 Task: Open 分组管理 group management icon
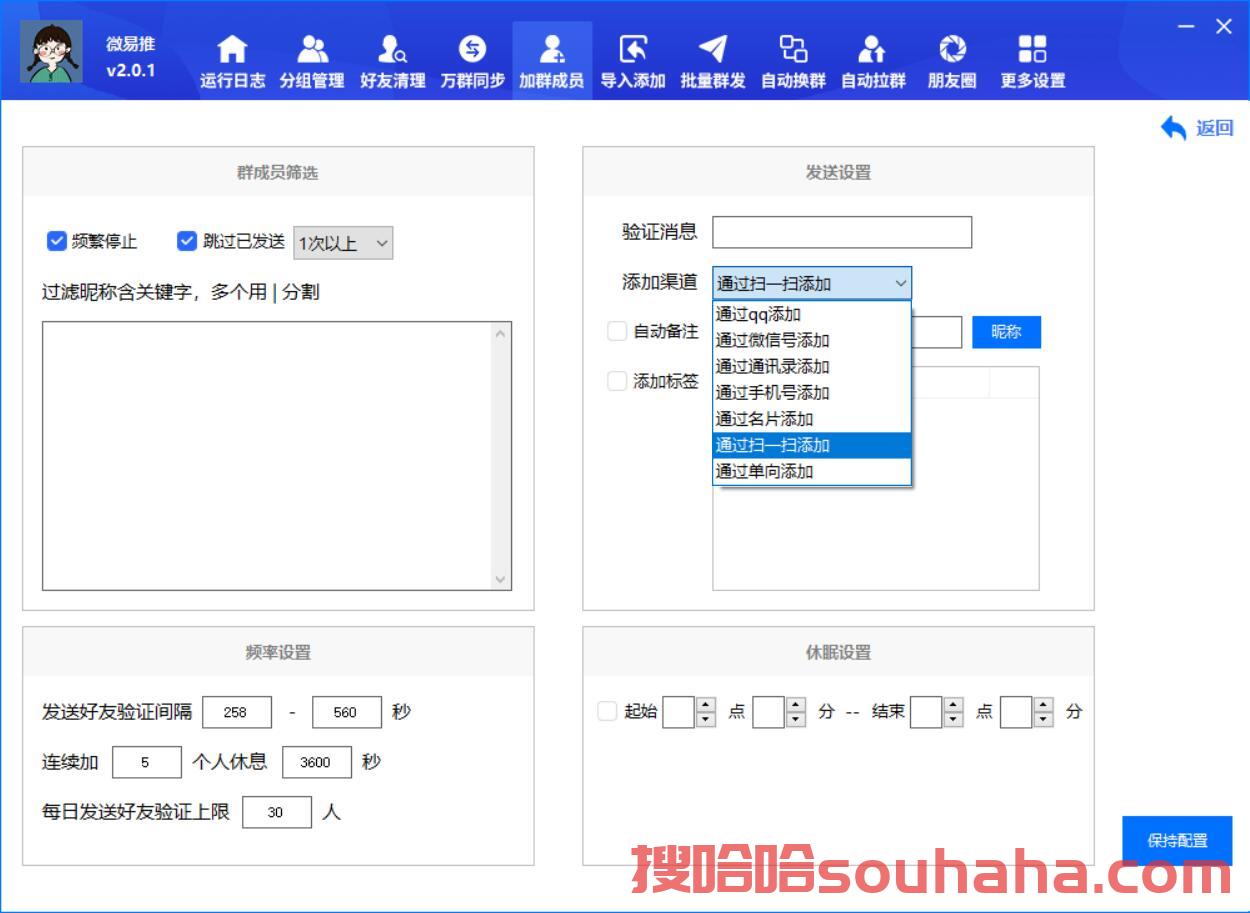[312, 50]
